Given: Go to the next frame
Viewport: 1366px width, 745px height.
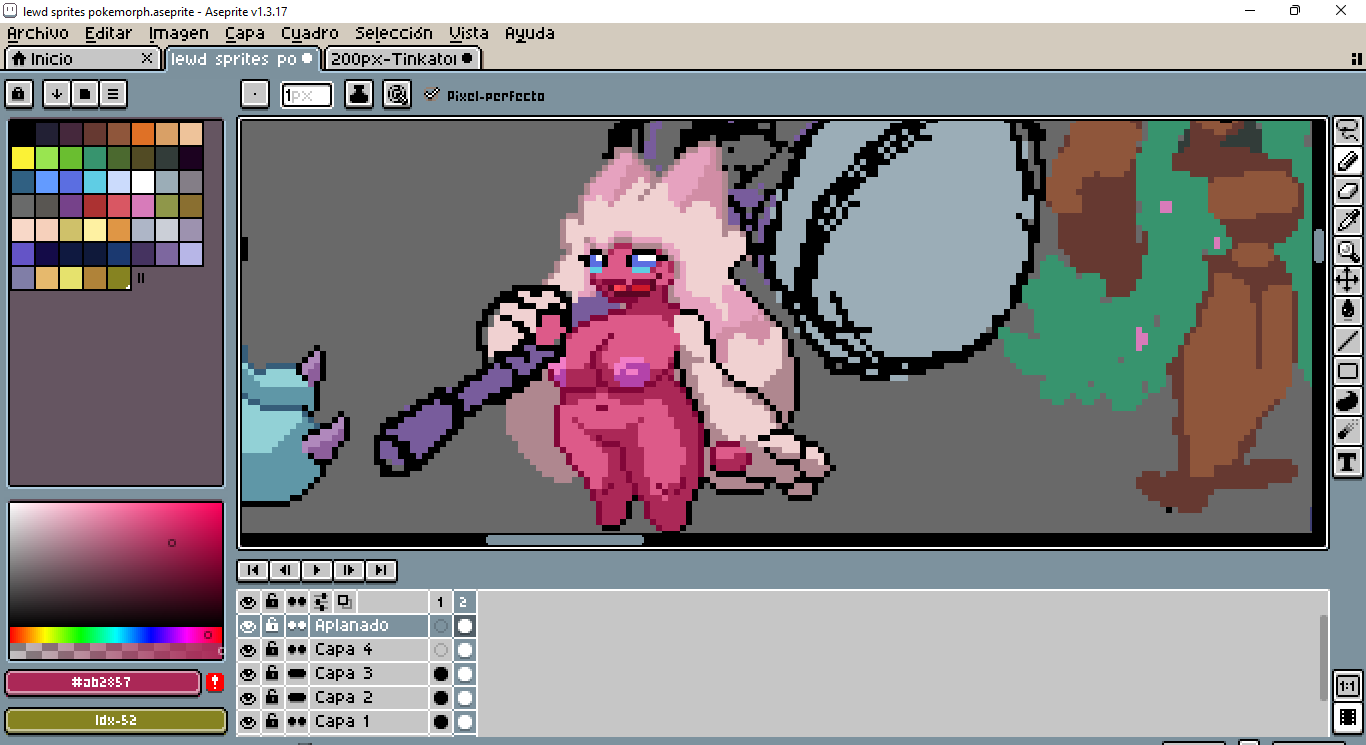Looking at the screenshot, I should pyautogui.click(x=349, y=570).
